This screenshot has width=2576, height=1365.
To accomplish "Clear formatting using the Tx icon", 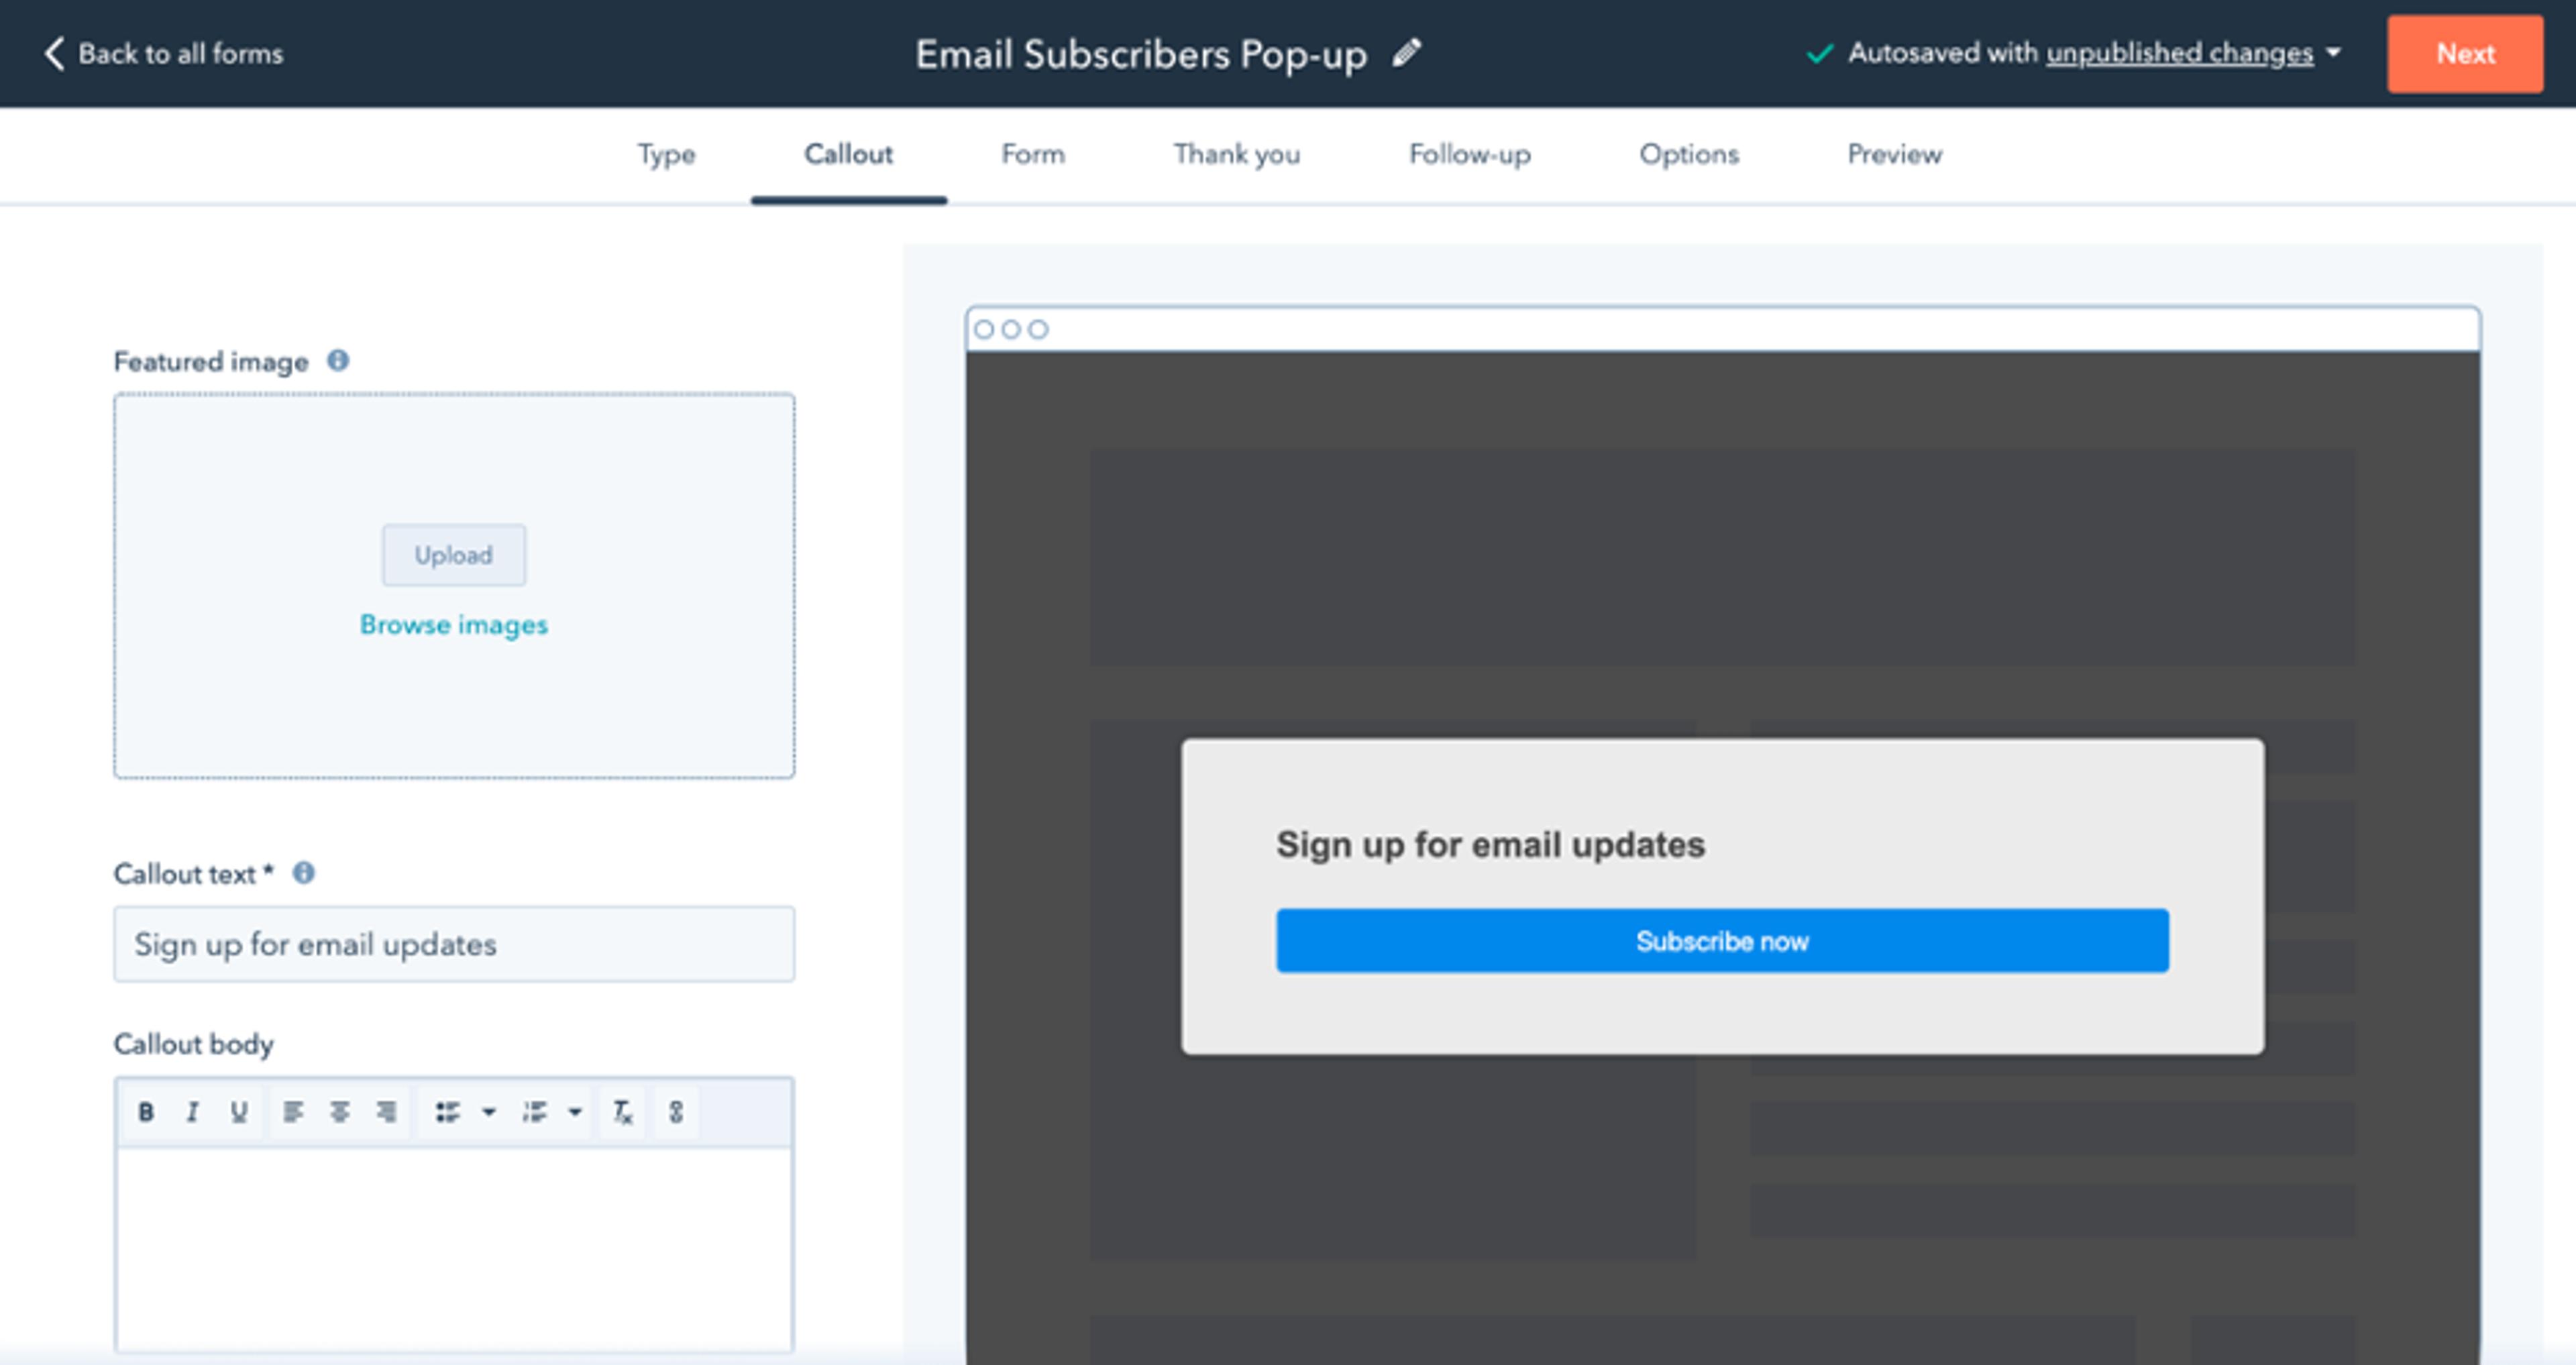I will point(622,1111).
